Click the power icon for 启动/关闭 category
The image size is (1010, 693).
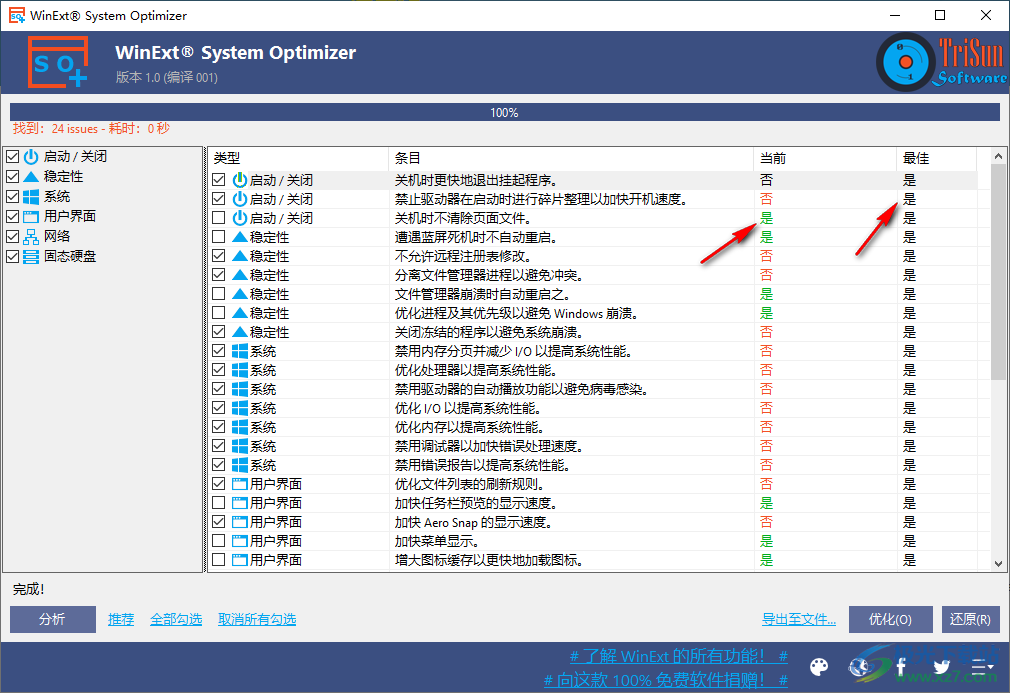[x=31, y=156]
